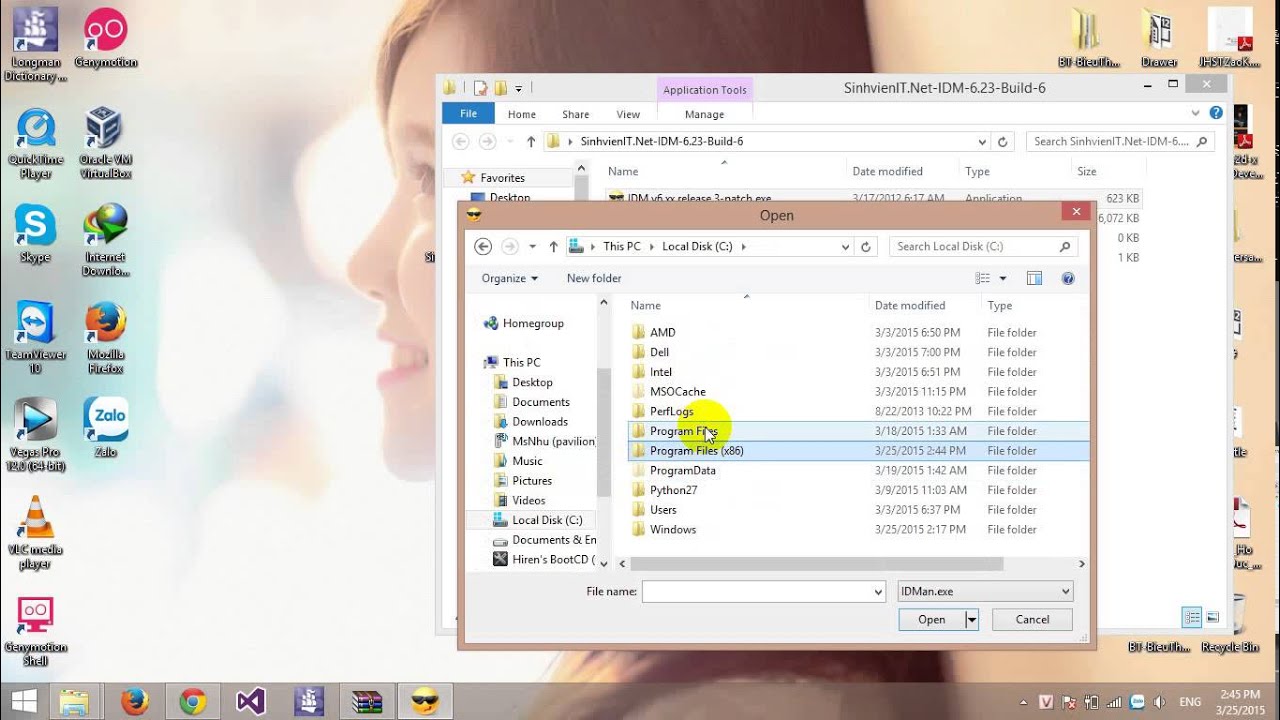Open VLC media player desktop icon
The image size is (1280, 720).
(x=36, y=533)
